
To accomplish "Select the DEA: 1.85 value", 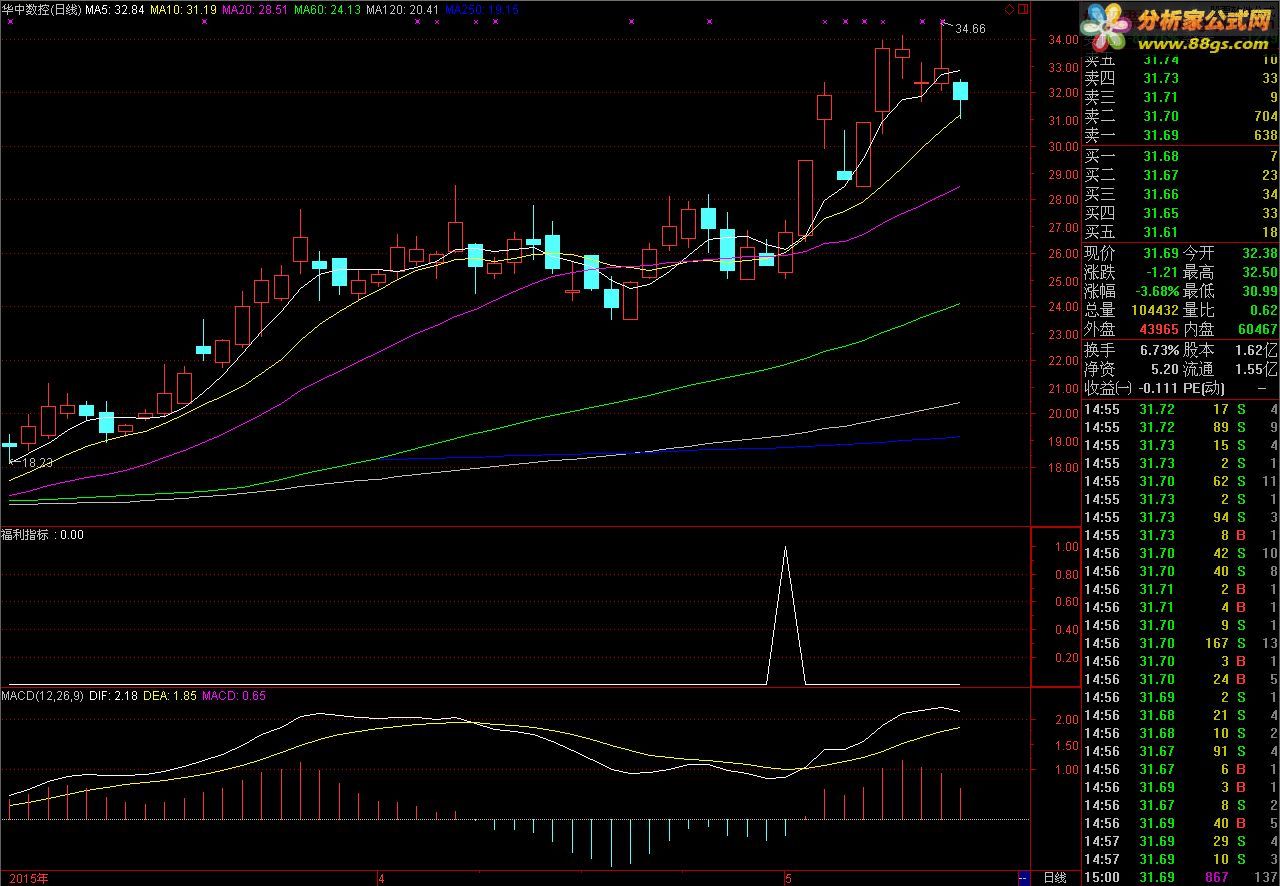I will (169, 695).
